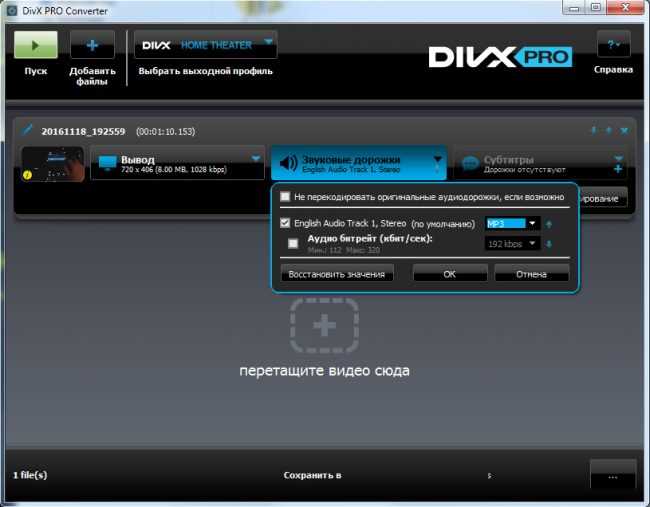Open the Справка help question-mark button
This screenshot has width=650, height=507.
click(x=614, y=44)
